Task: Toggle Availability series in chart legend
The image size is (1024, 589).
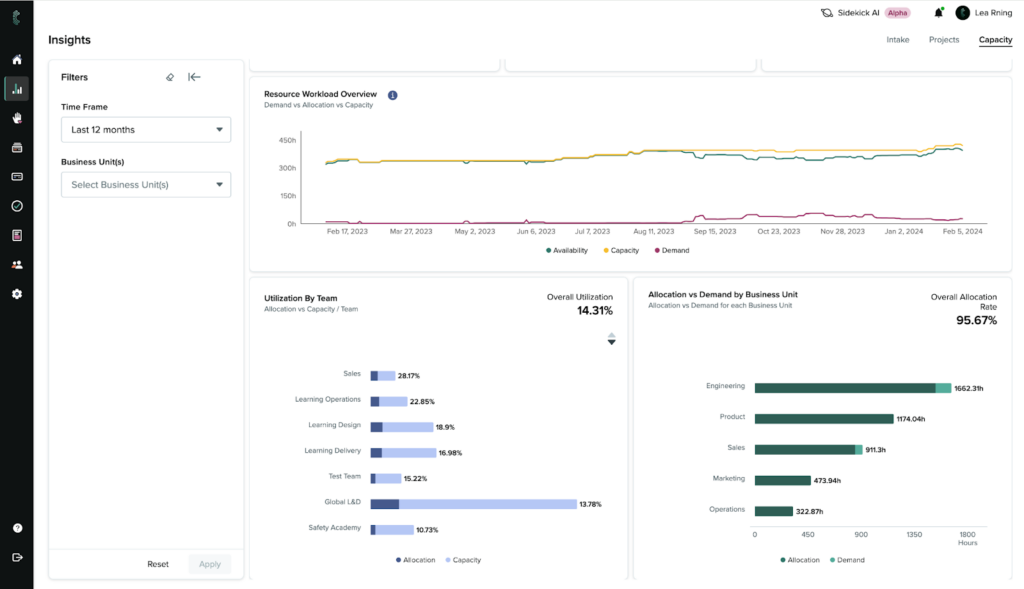Action: 566,250
